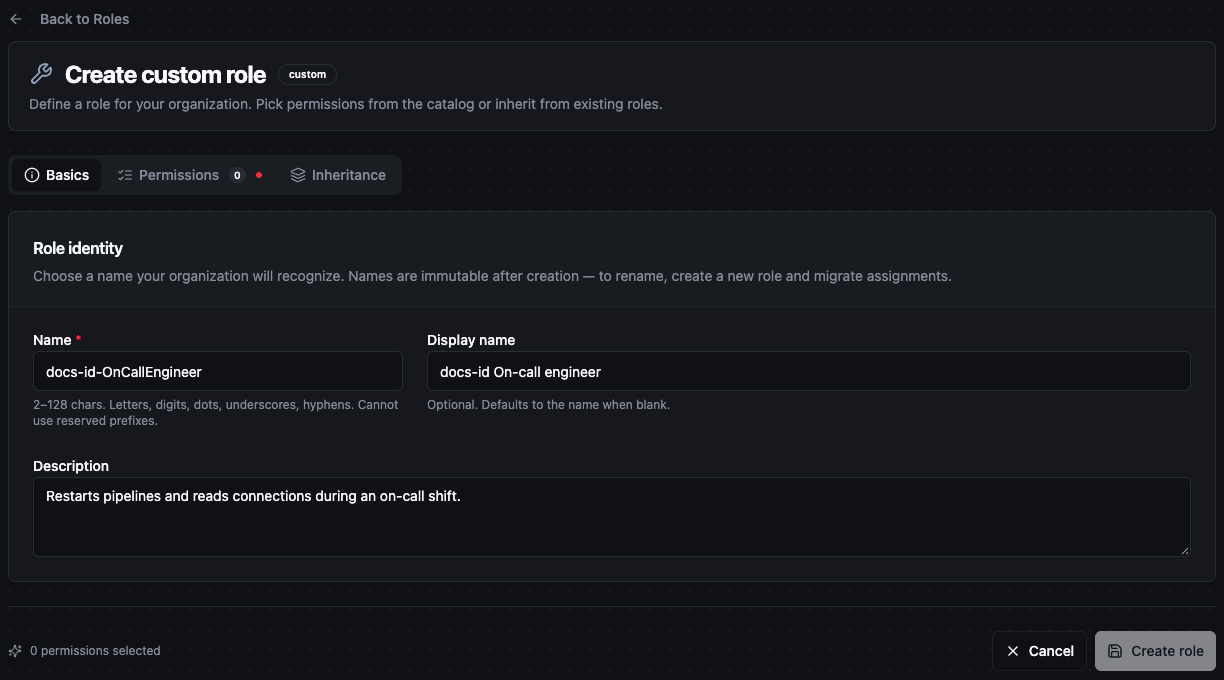Click the Cancel button
The height and width of the screenshot is (680, 1224).
(1039, 651)
